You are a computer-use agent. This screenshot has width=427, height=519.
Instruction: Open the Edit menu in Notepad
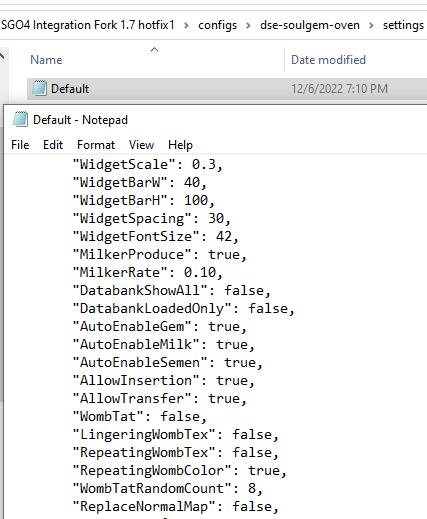click(53, 145)
